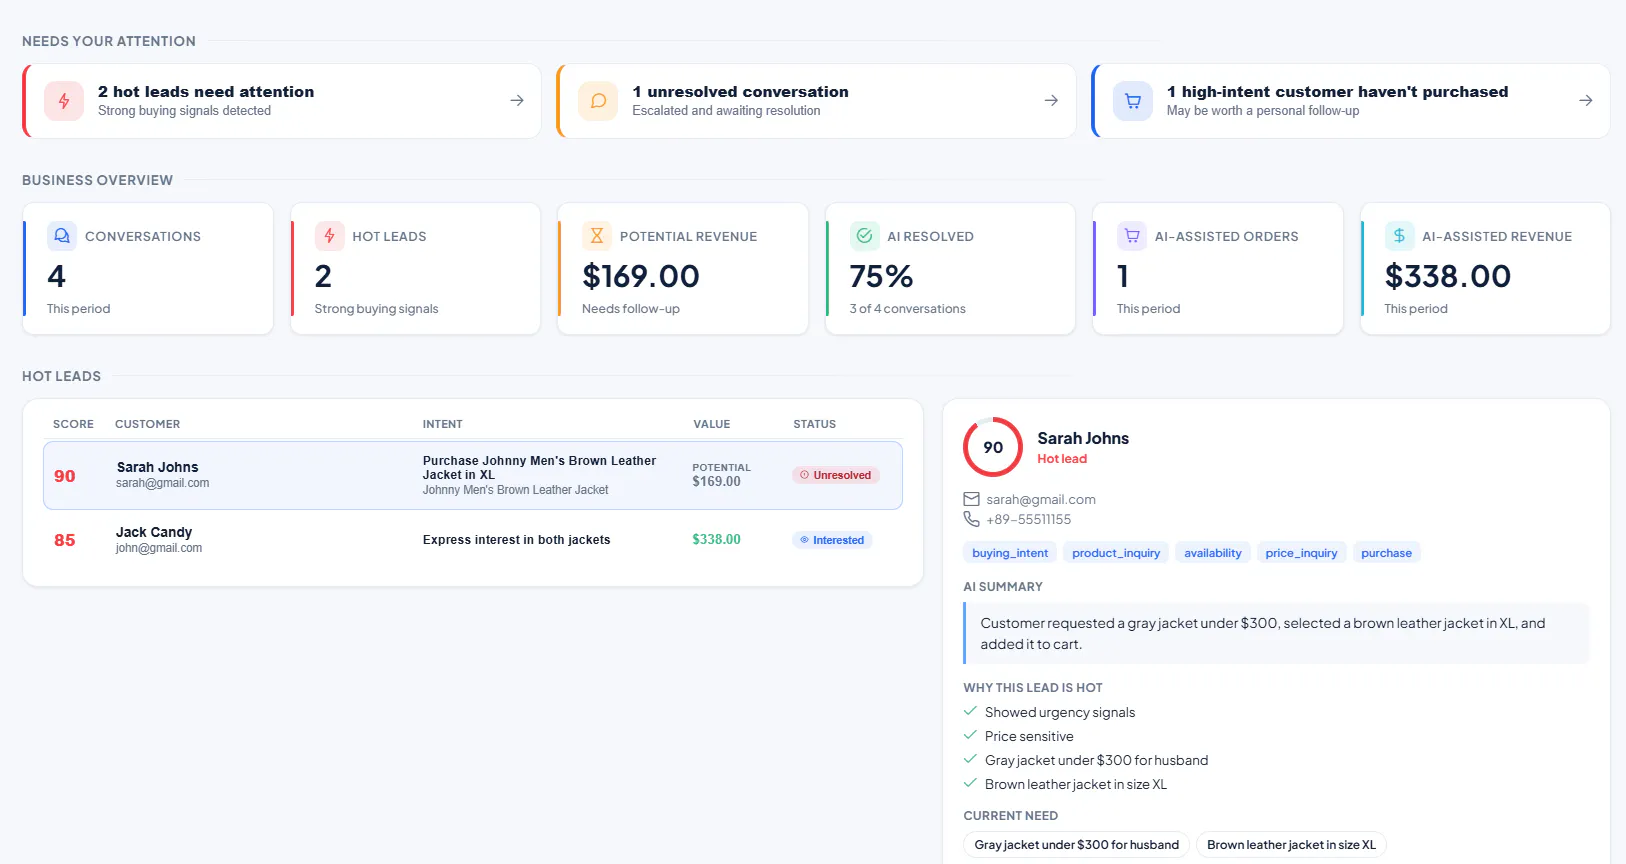Click the score 90 ring in lead detail
Screen dimensions: 1626x864
coord(993,447)
